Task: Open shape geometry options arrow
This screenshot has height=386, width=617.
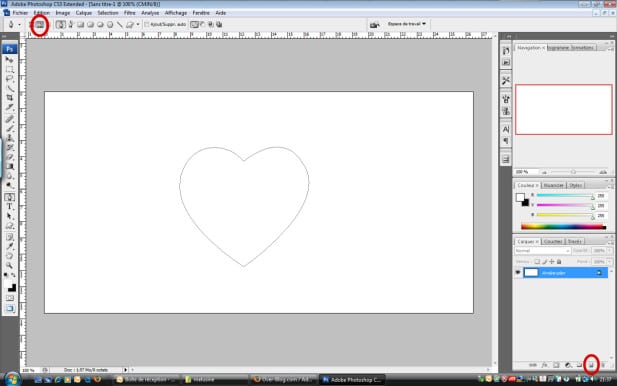Action: [x=138, y=24]
